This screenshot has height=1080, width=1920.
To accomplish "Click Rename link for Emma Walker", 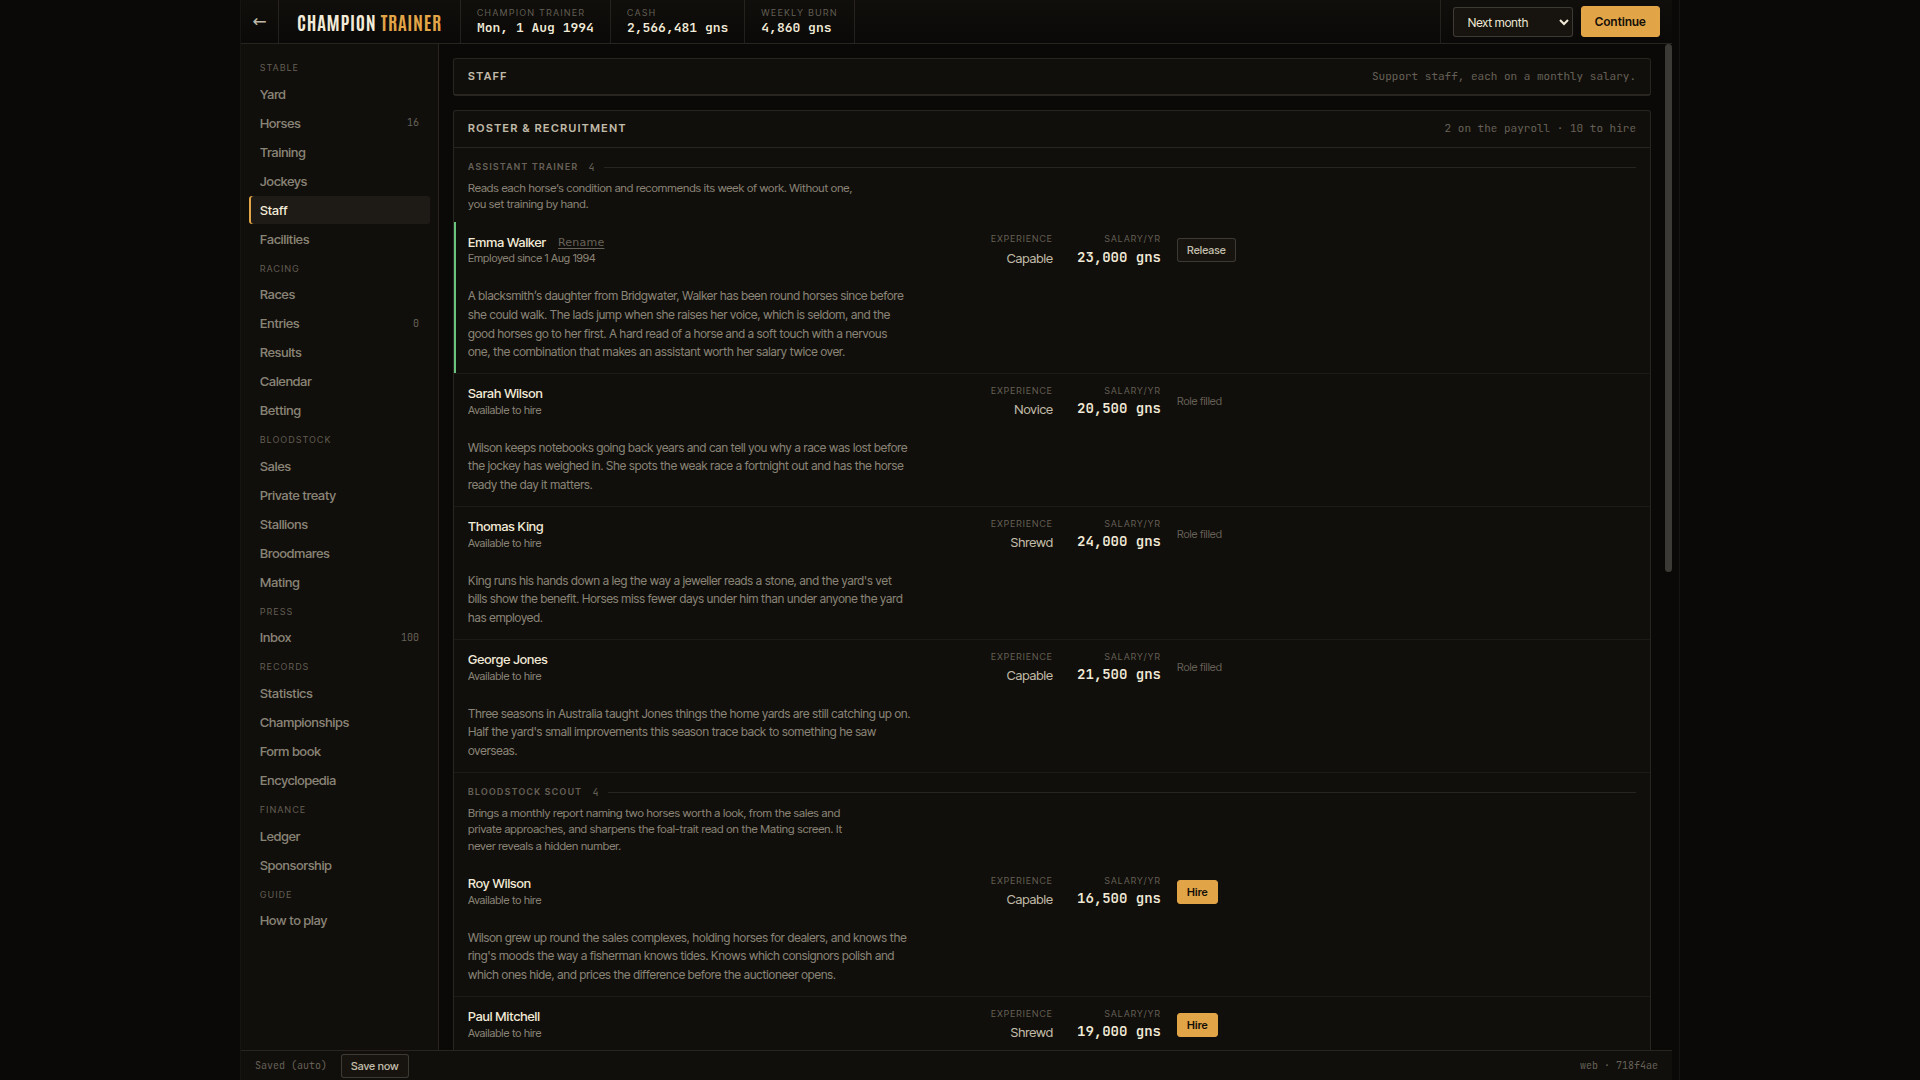I will click(x=580, y=243).
